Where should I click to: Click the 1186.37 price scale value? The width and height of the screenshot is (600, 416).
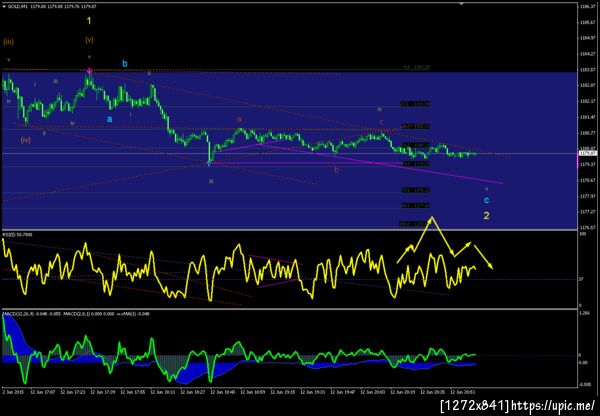(588, 7)
